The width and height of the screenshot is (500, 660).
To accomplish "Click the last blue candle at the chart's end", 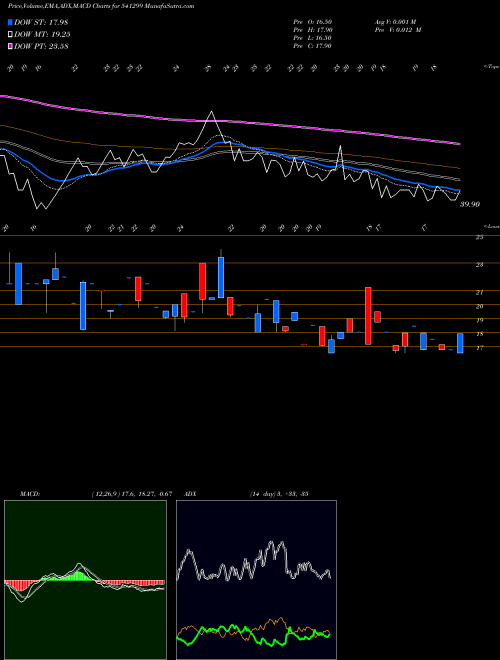I will point(460,343).
